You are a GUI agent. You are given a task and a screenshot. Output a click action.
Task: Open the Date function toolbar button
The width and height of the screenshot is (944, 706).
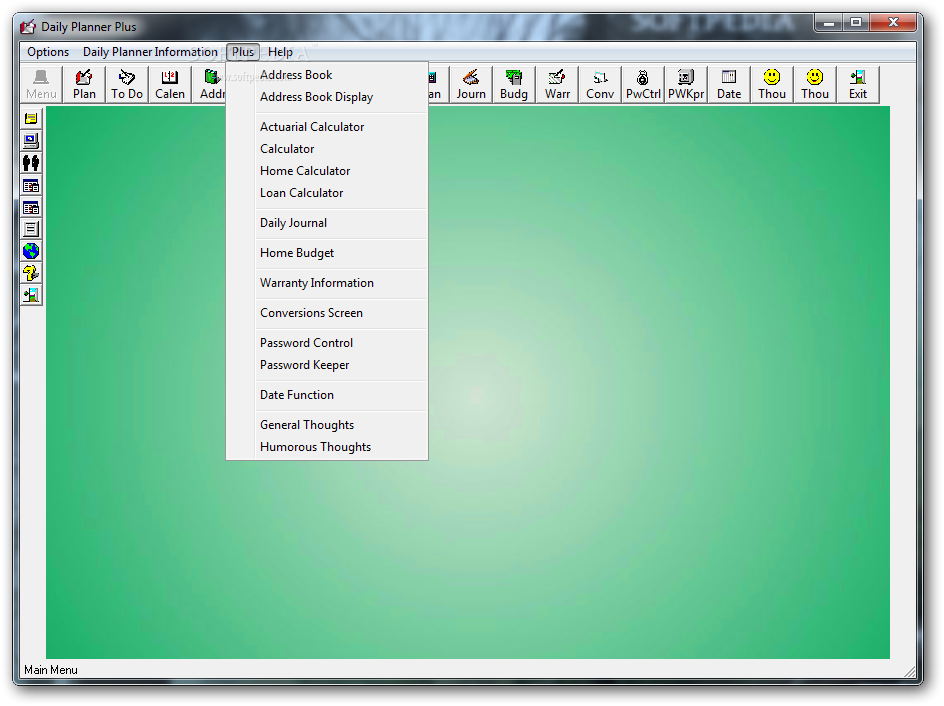coord(729,84)
